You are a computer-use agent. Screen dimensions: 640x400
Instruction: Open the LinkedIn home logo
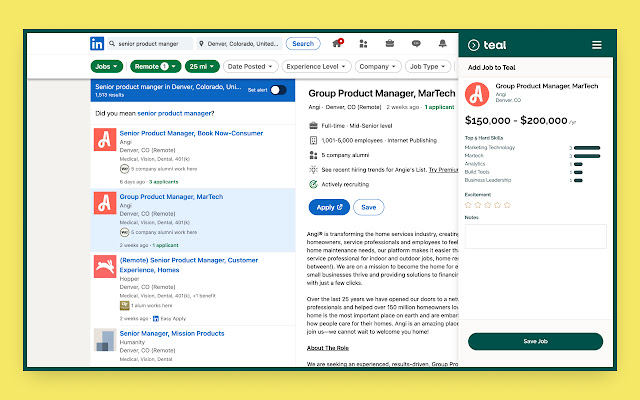[97, 44]
